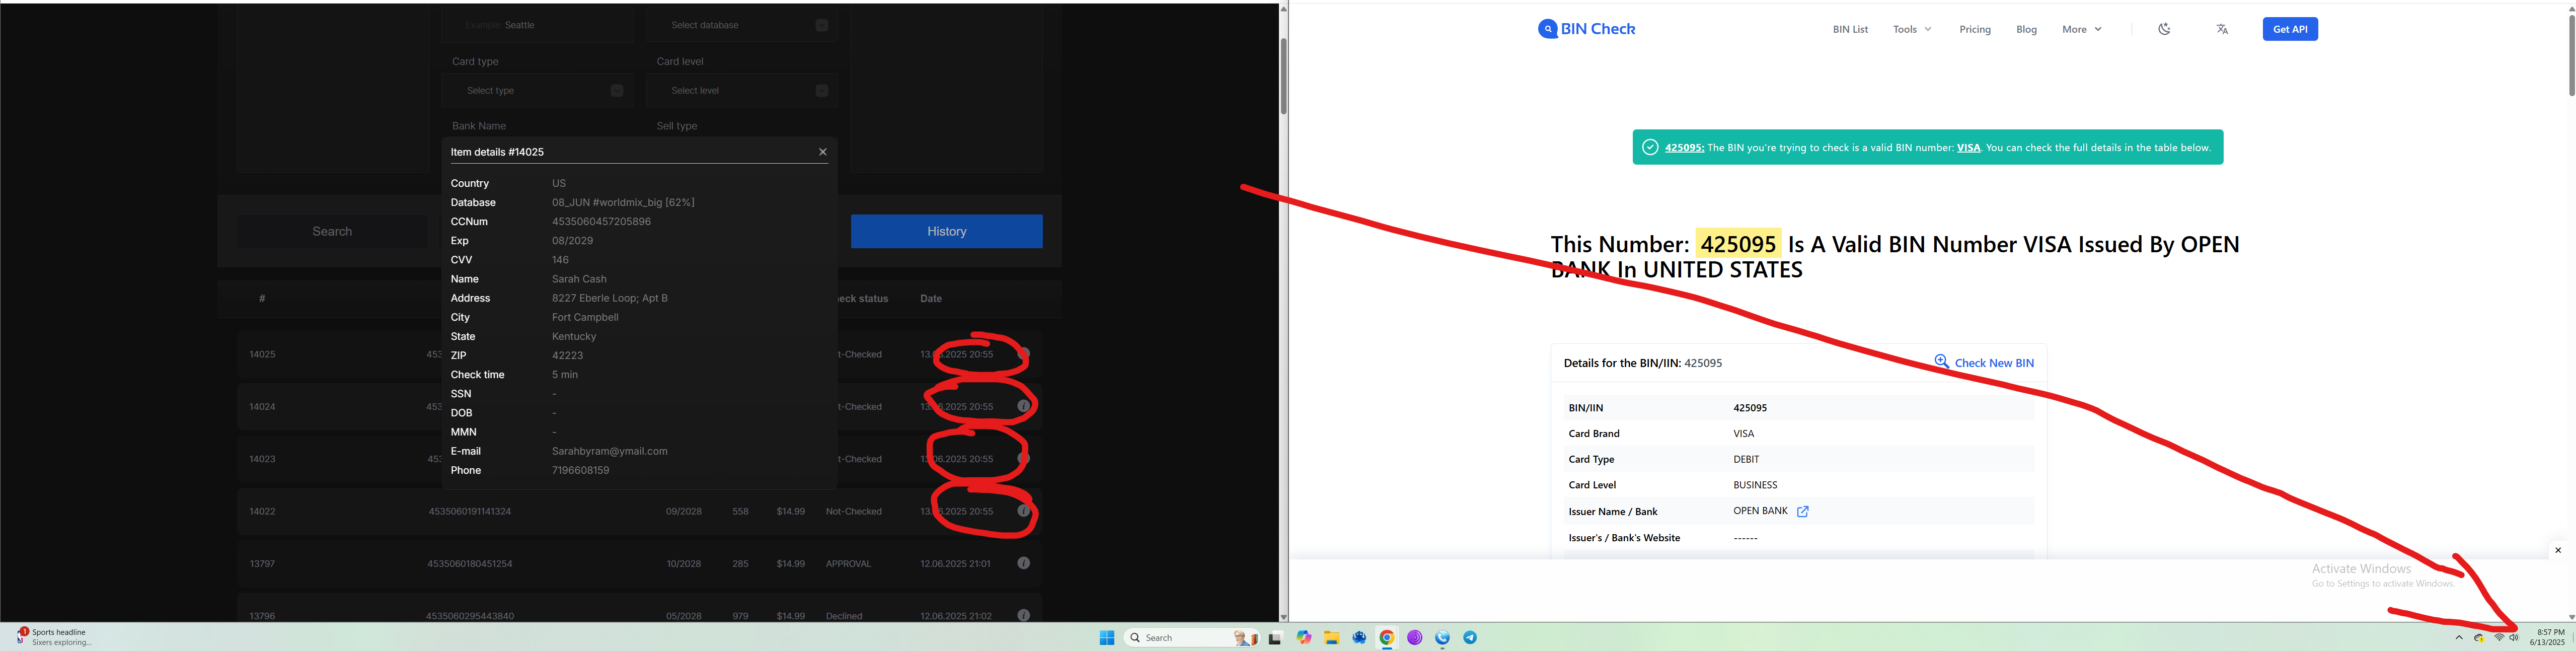Open File Explorer from taskbar
The width and height of the screenshot is (2576, 651).
[x=1332, y=638]
